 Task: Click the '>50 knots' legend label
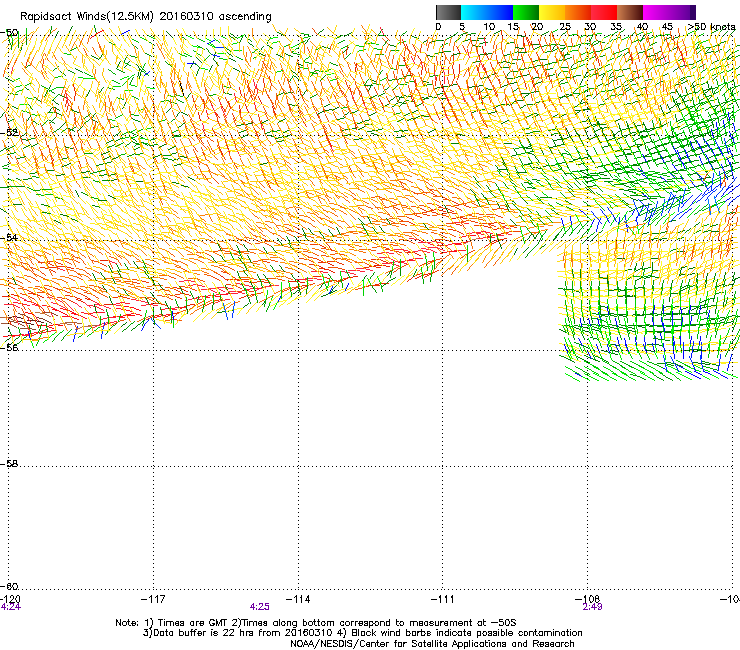coord(712,27)
